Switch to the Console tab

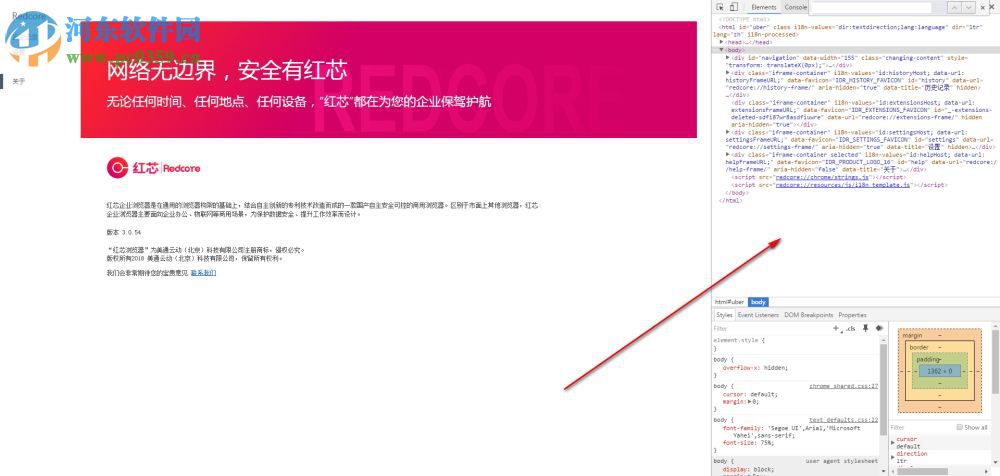point(795,7)
